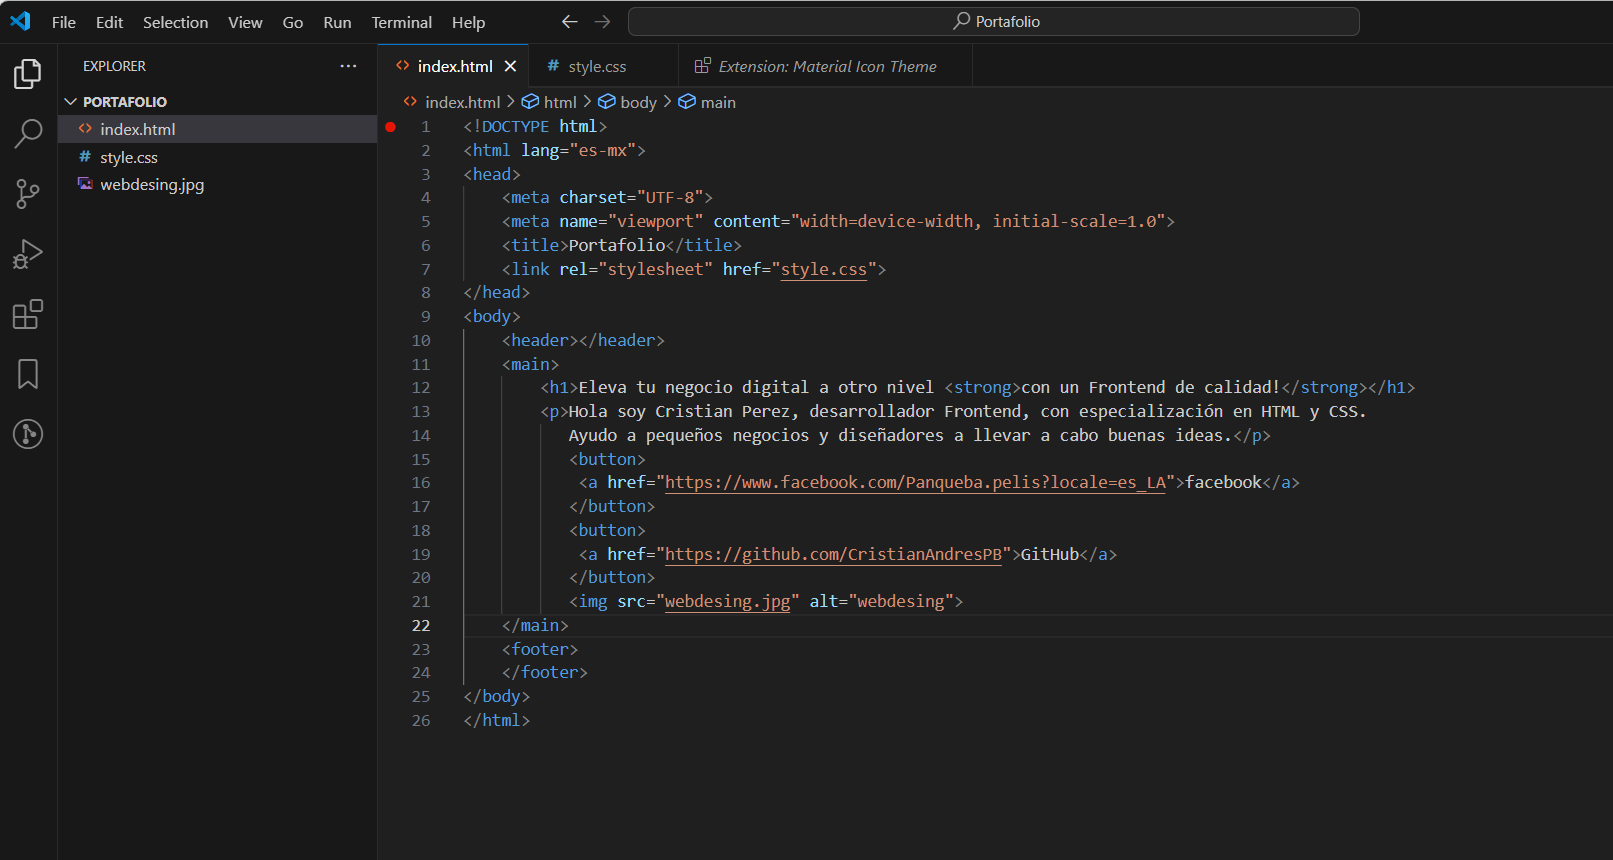Click the <header></header> line
Viewport: 1613px width, 860px height.
coord(583,340)
